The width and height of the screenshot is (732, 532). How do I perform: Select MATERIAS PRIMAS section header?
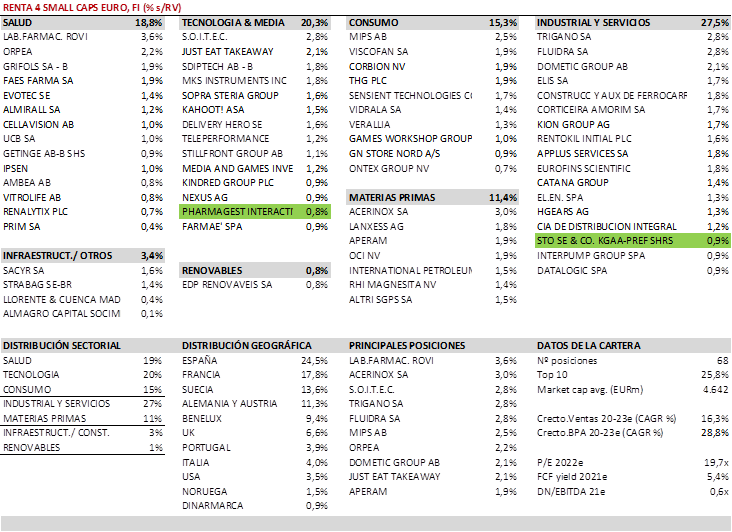pyautogui.click(x=433, y=197)
